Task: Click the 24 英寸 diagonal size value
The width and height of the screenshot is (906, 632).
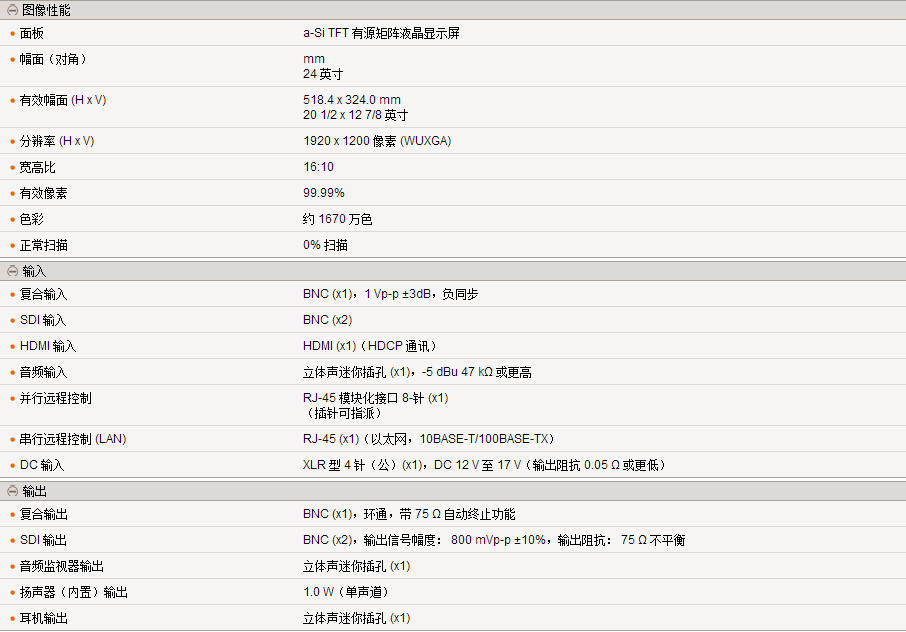Action: 323,74
